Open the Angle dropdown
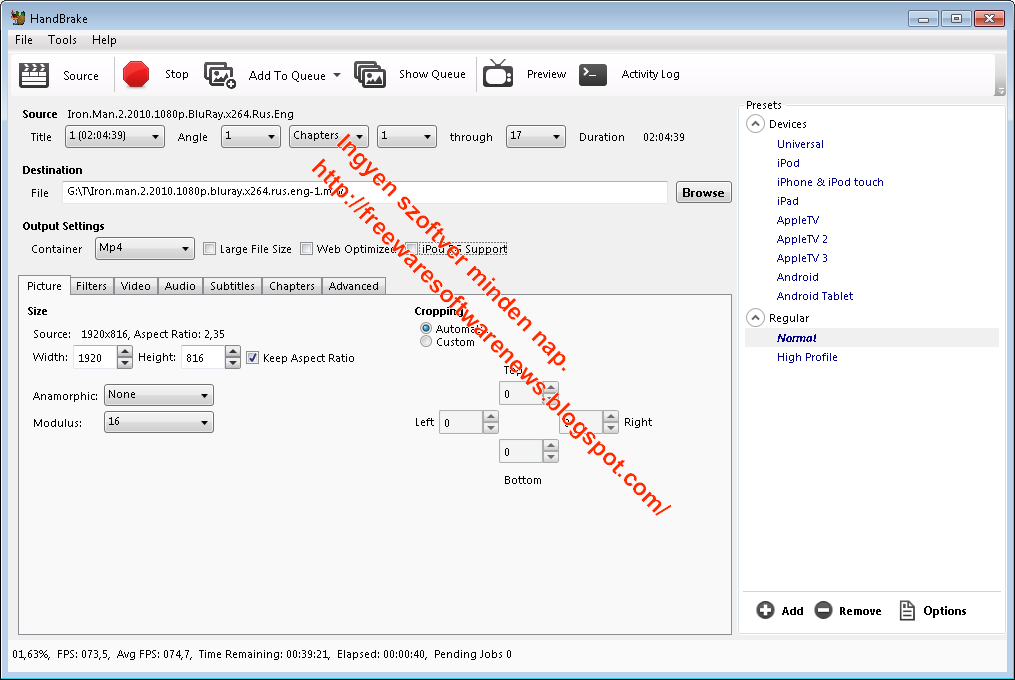Viewport: 1015px width, 680px height. (251, 137)
